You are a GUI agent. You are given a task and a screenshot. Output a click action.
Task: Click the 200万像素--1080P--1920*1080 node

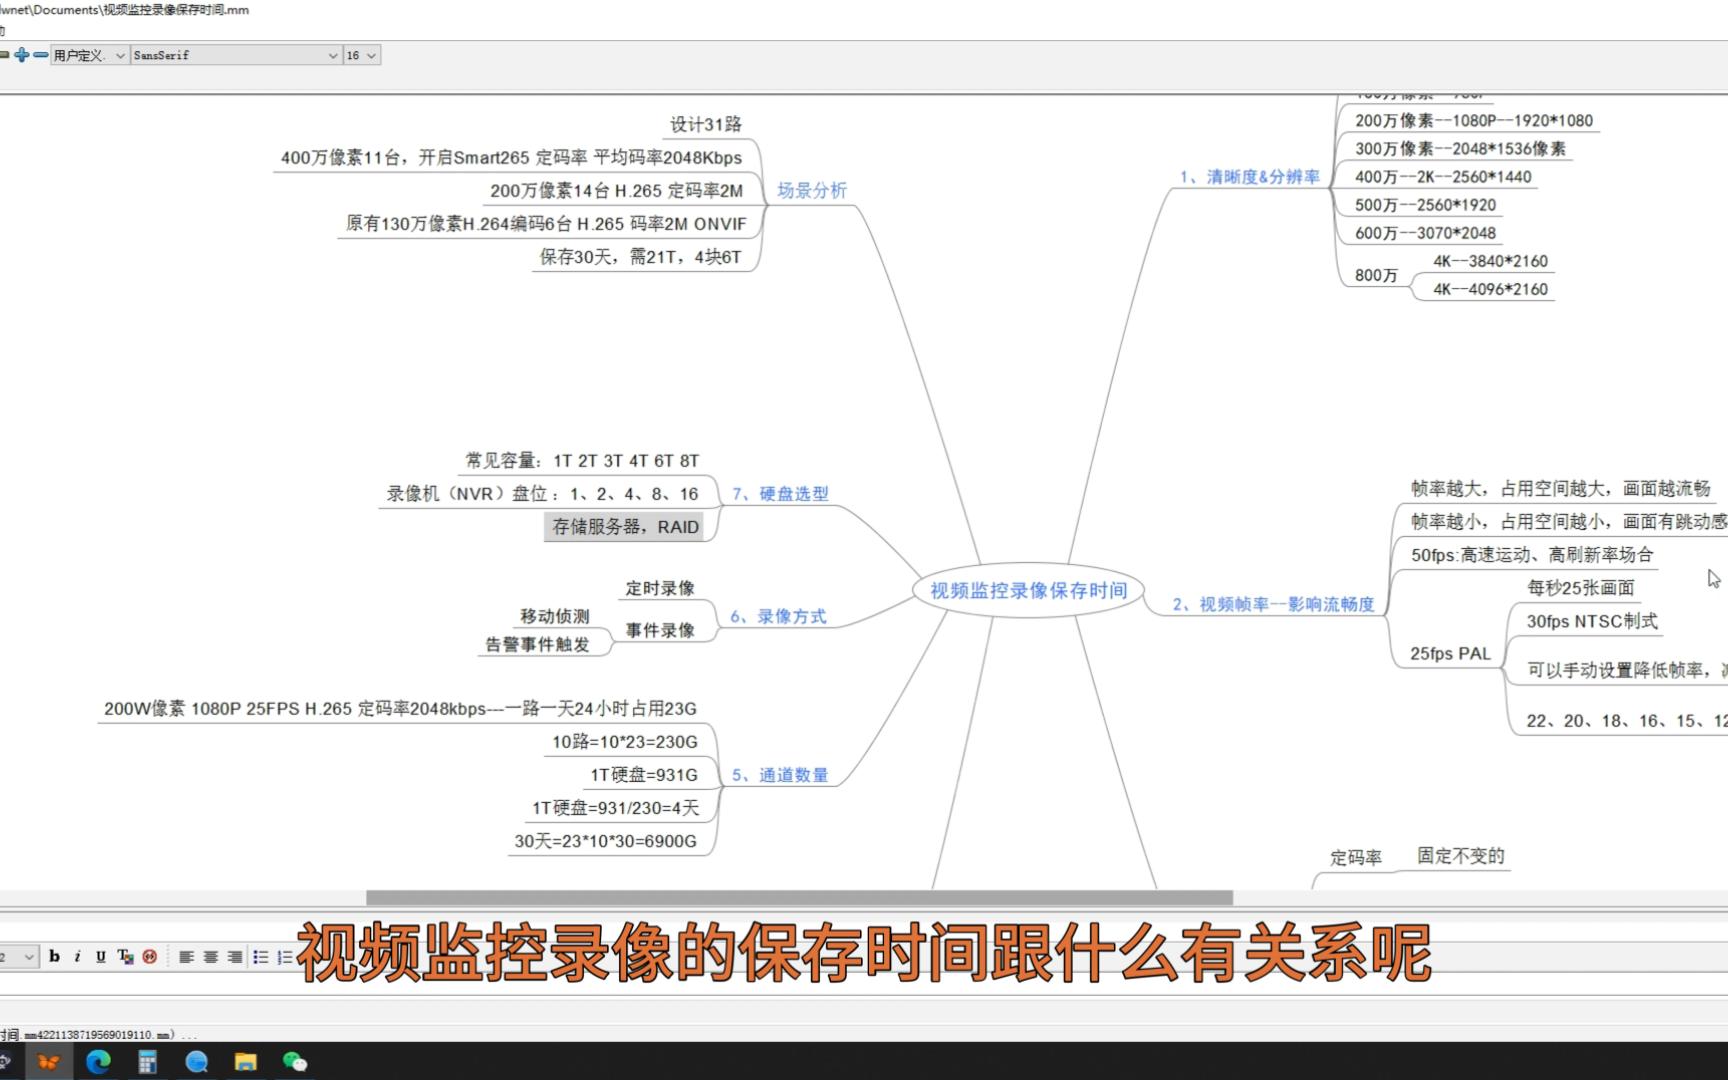1473,120
